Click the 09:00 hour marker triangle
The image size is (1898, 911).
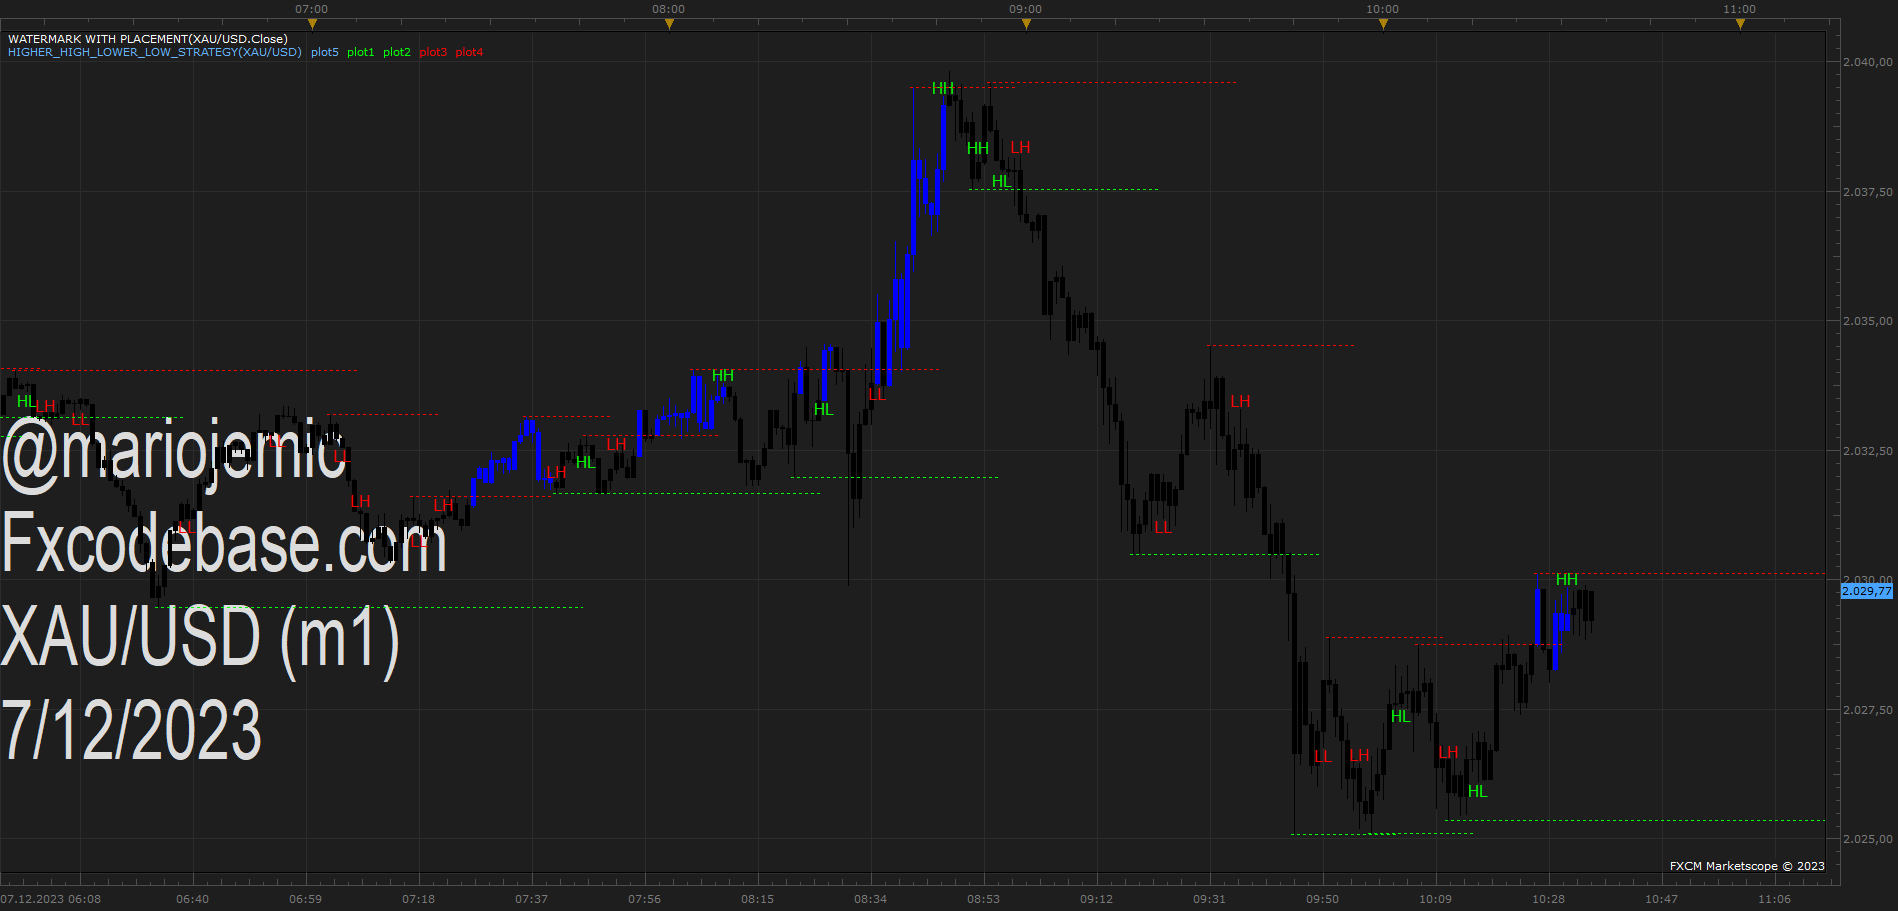(x=1026, y=24)
